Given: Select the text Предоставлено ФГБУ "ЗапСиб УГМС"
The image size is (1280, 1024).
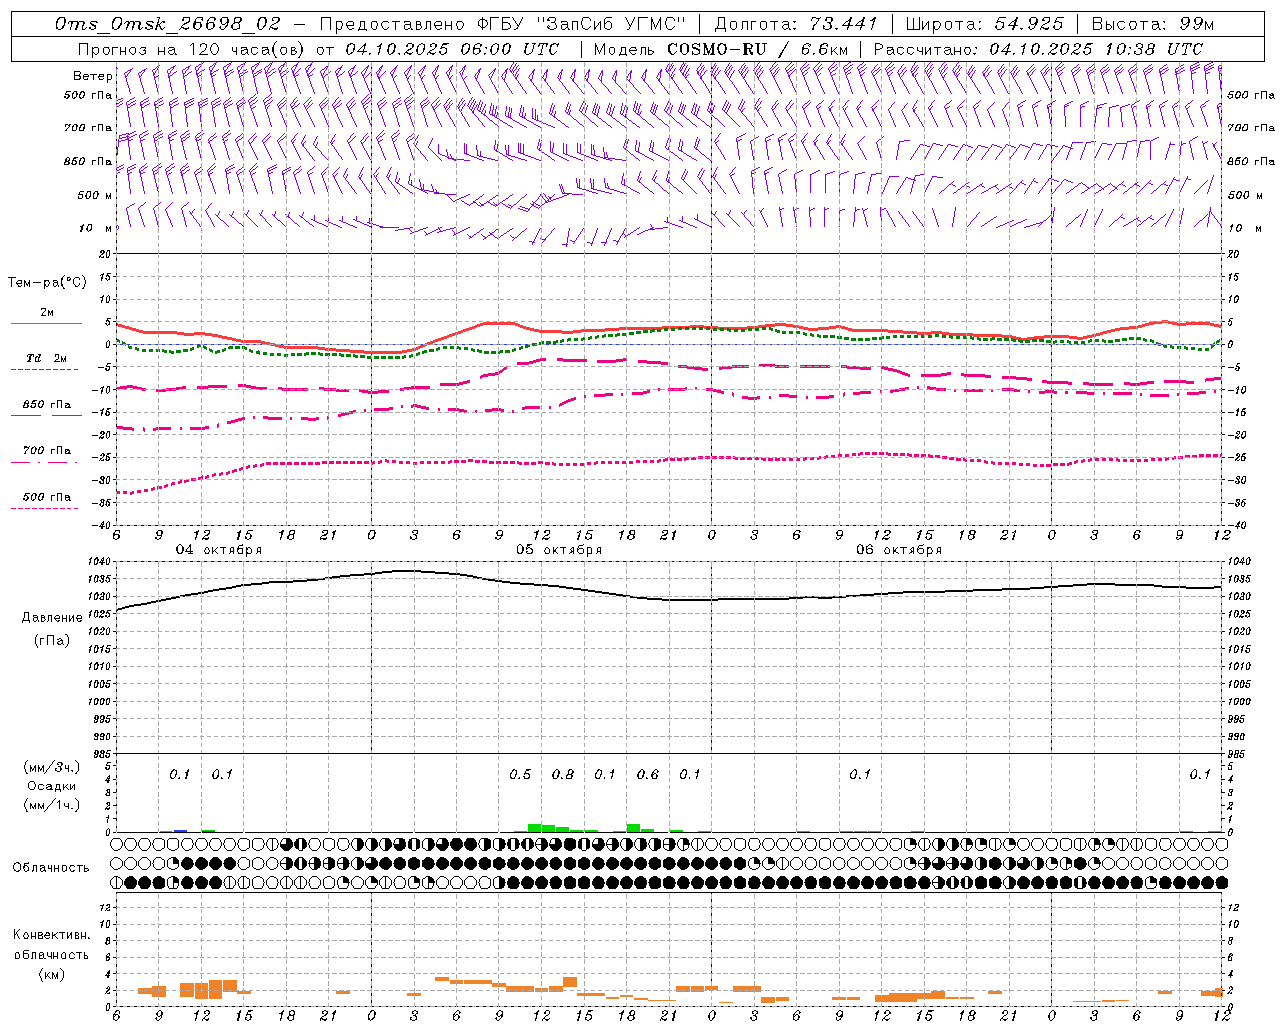Looking at the screenshot, I should 503,24.
